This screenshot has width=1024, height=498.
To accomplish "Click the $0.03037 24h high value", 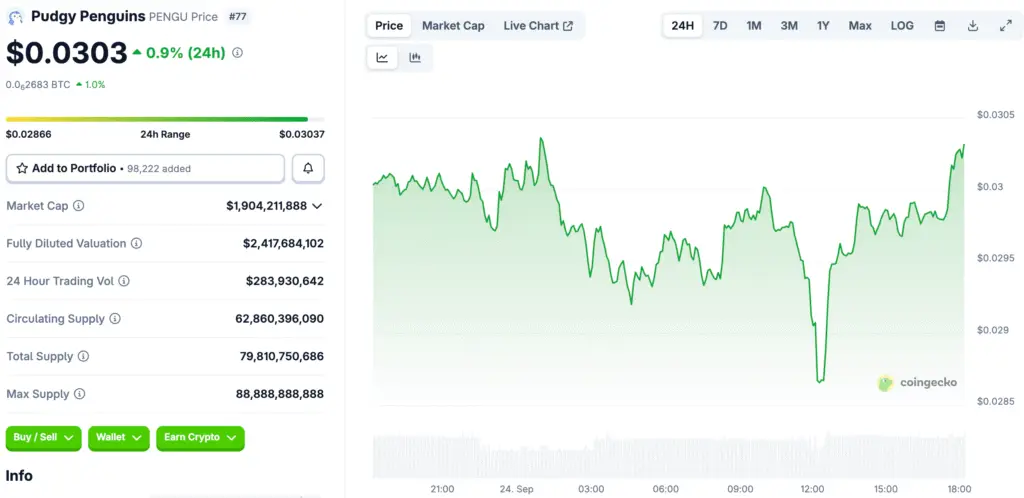I will click(x=302, y=134).
